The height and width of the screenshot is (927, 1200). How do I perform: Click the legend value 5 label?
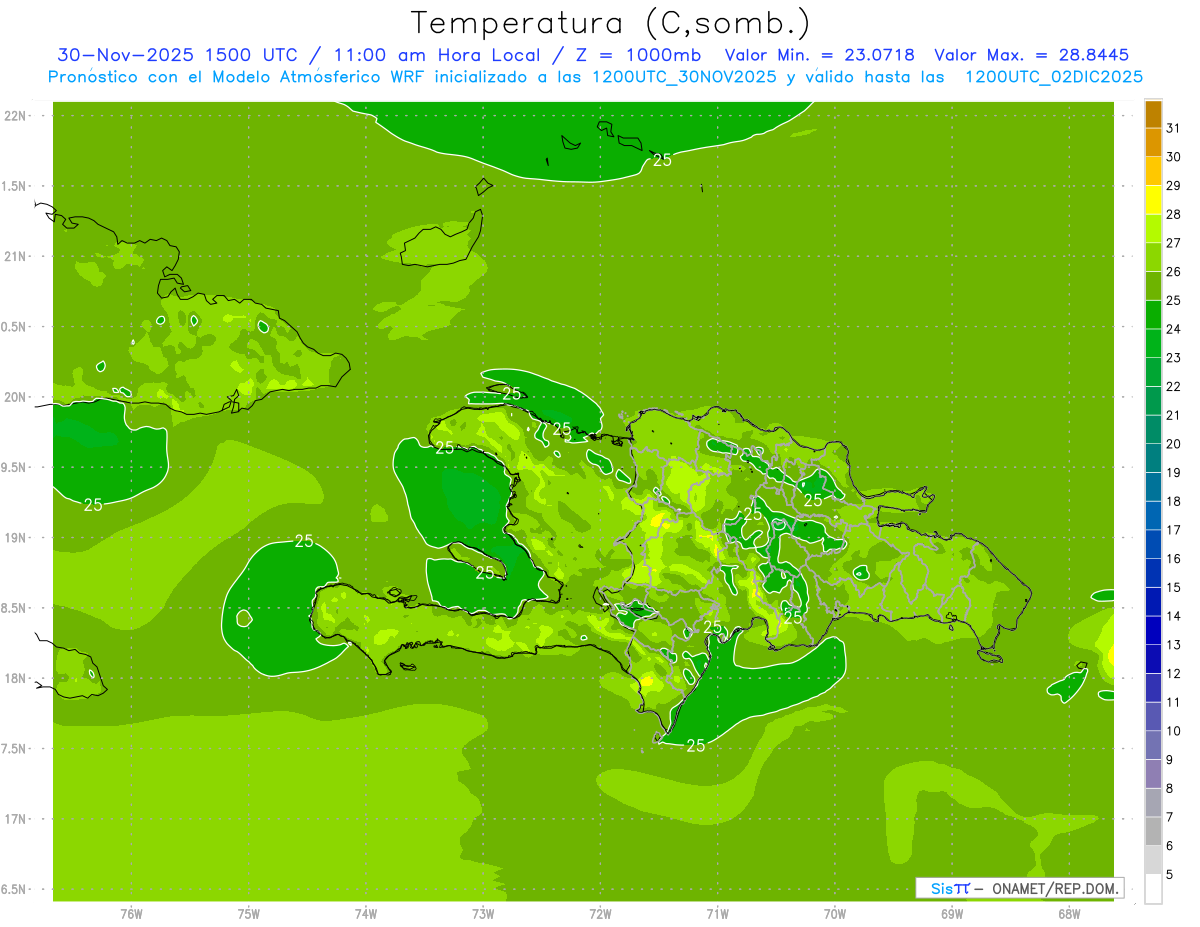(1170, 875)
